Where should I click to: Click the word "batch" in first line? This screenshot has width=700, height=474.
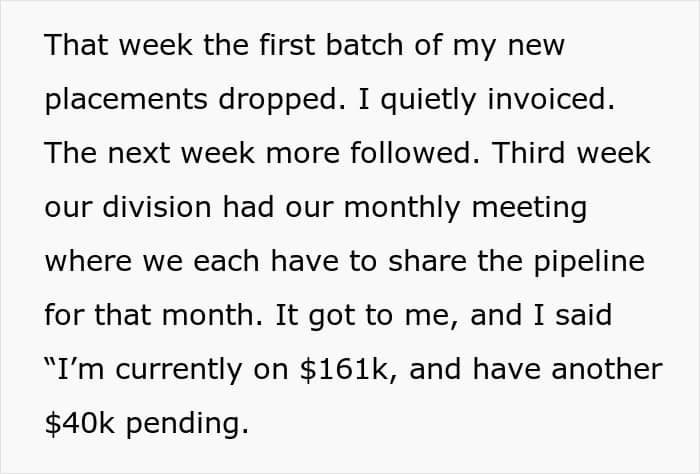364,45
